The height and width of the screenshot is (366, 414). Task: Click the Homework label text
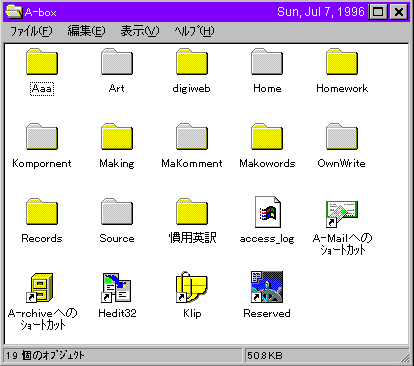(342, 88)
